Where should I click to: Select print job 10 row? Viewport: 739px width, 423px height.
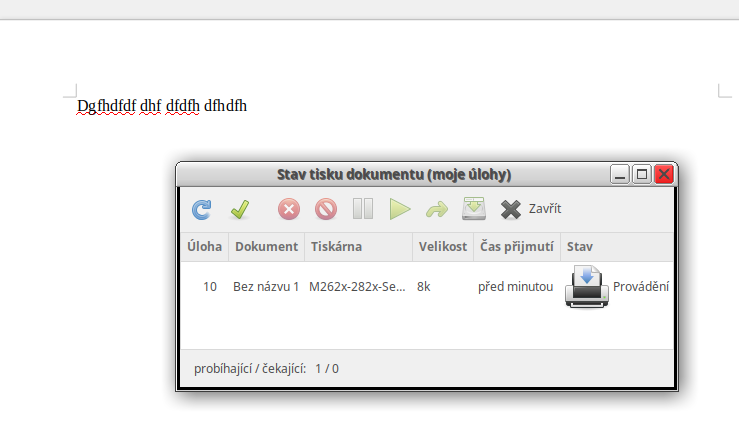pos(427,286)
